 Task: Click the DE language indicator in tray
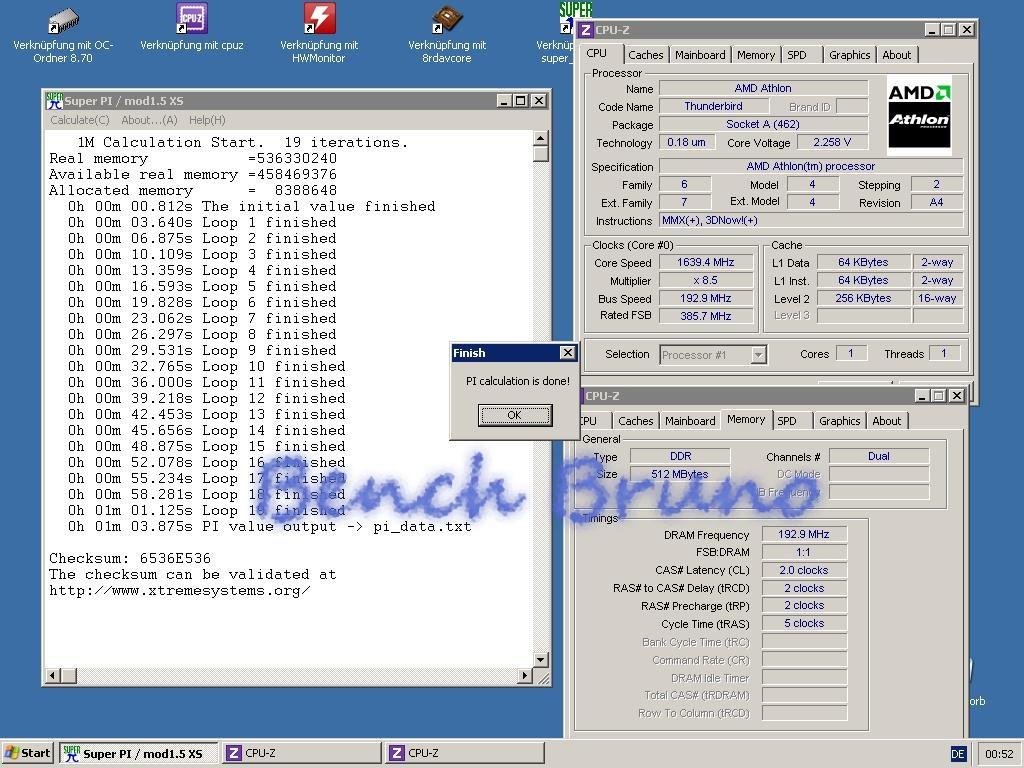(x=957, y=754)
